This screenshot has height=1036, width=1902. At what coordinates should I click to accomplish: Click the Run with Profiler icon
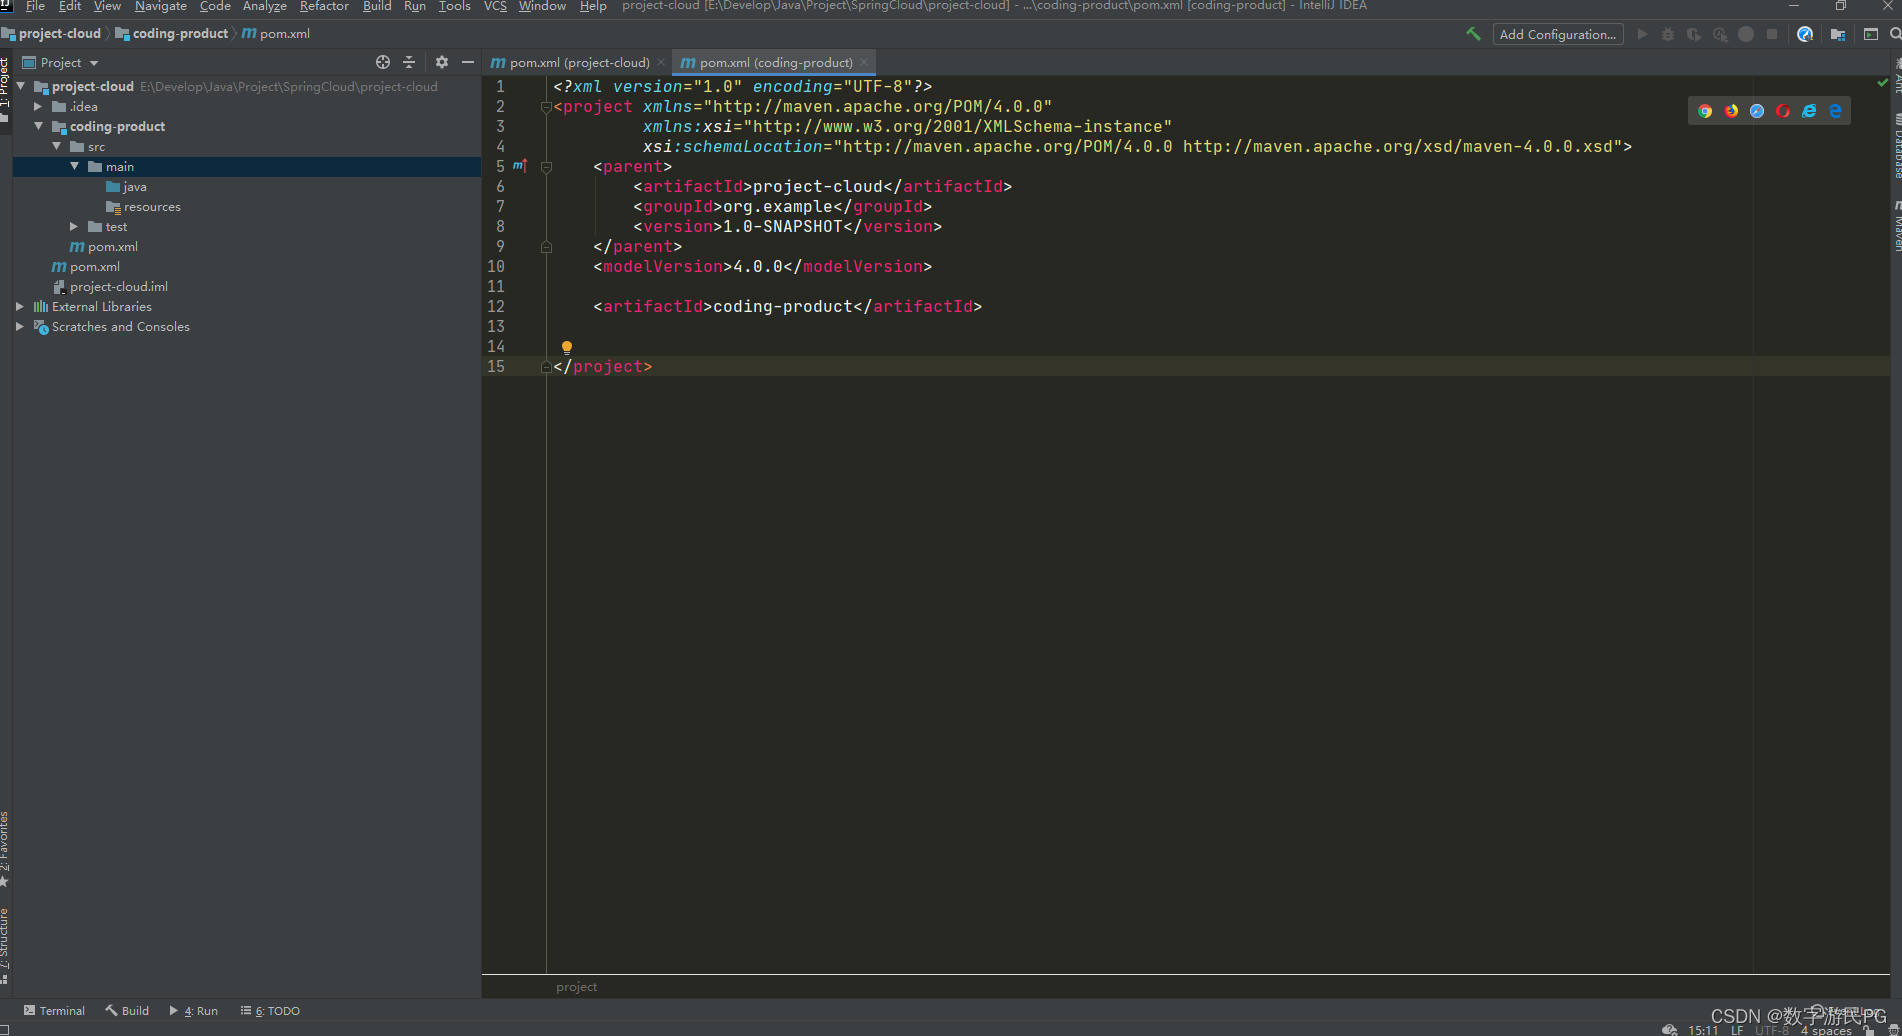(x=1720, y=34)
